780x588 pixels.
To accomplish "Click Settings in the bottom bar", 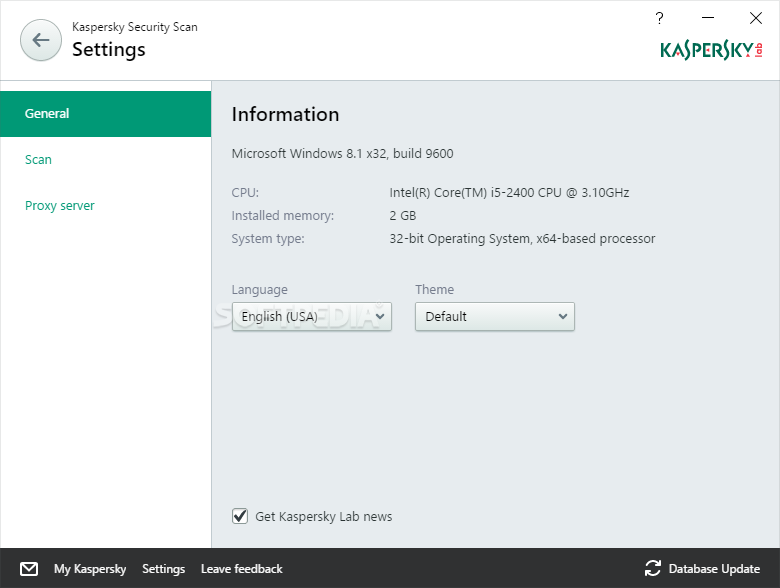I will (x=164, y=569).
